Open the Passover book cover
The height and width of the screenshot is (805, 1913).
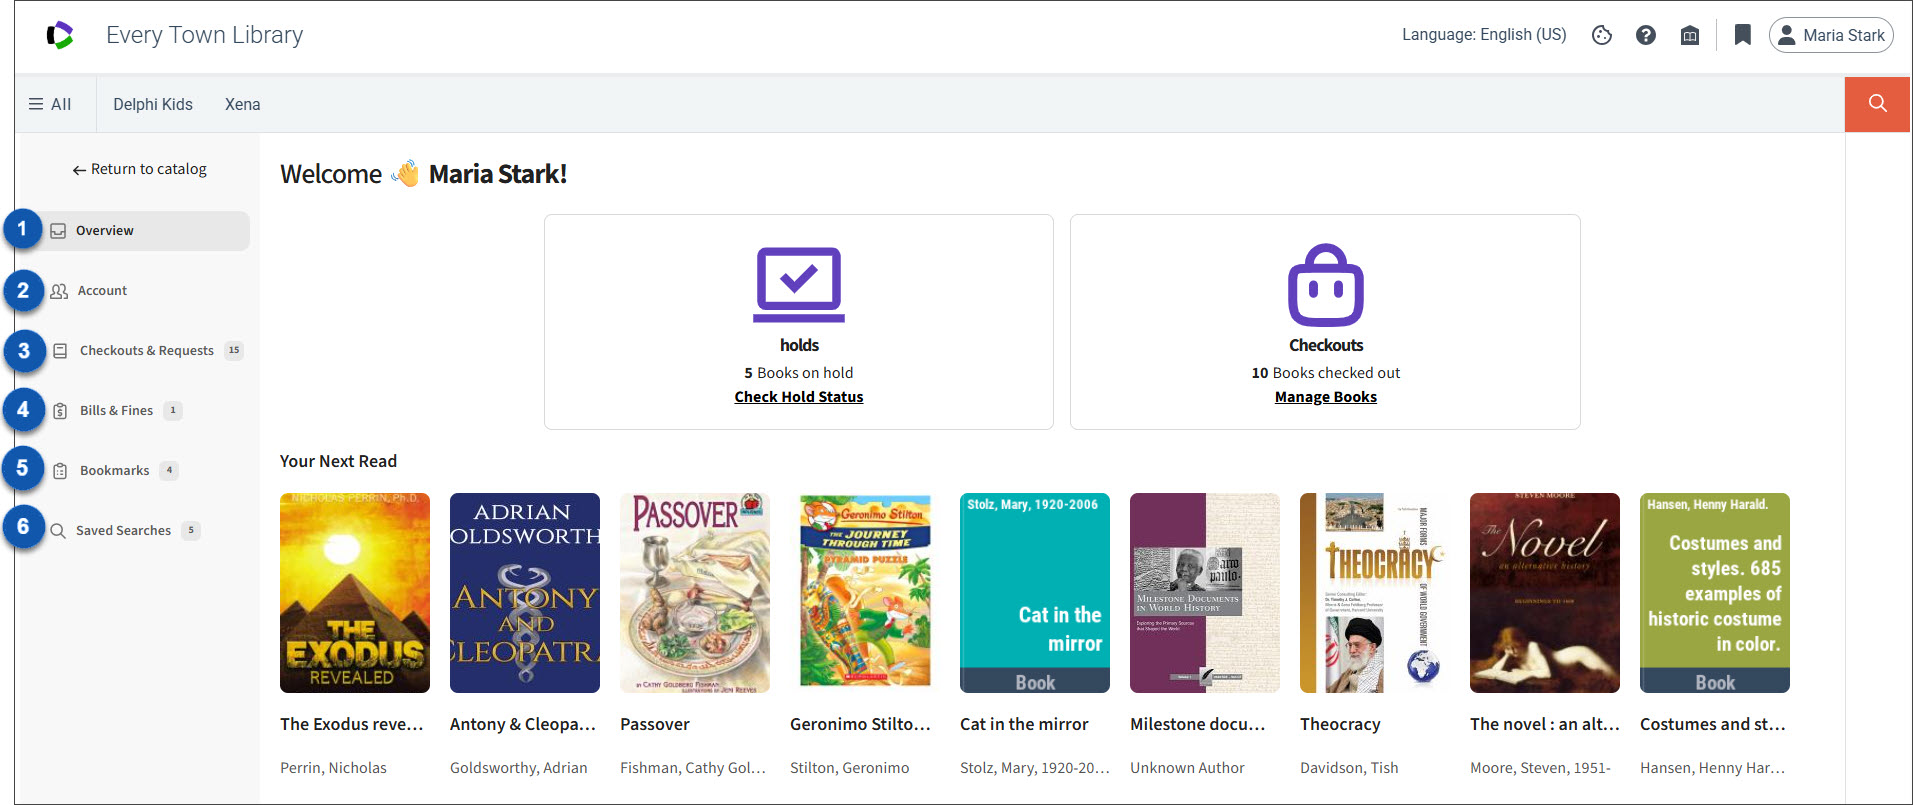coord(695,593)
